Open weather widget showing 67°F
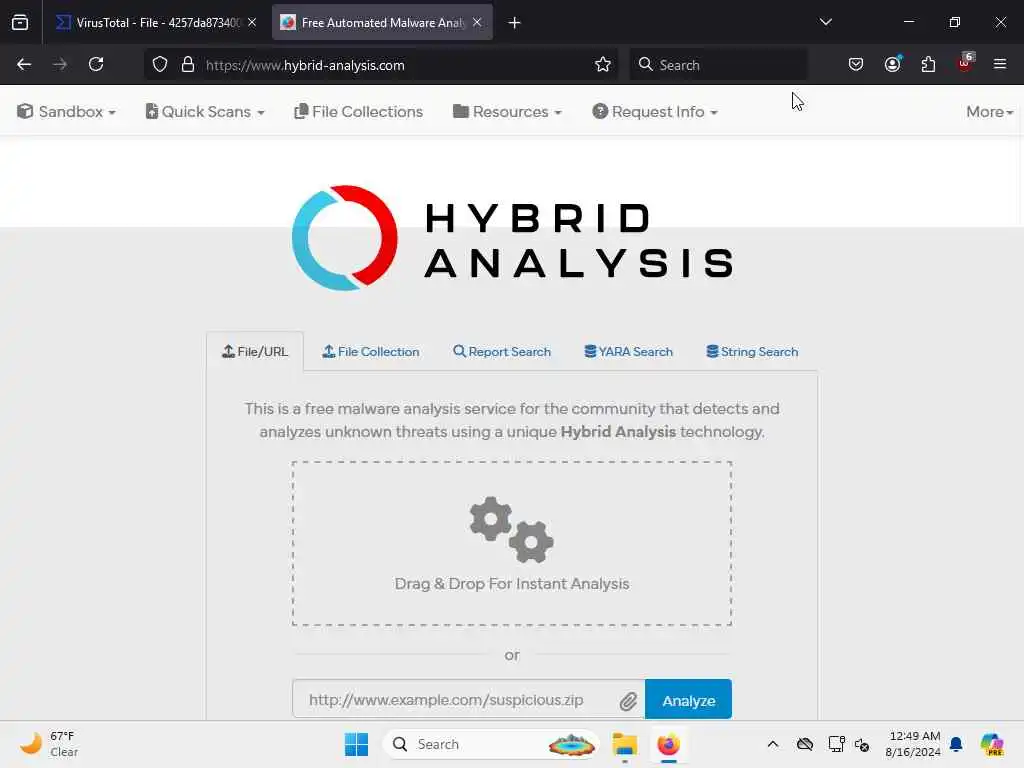Viewport: 1024px width, 768px height. 50,744
